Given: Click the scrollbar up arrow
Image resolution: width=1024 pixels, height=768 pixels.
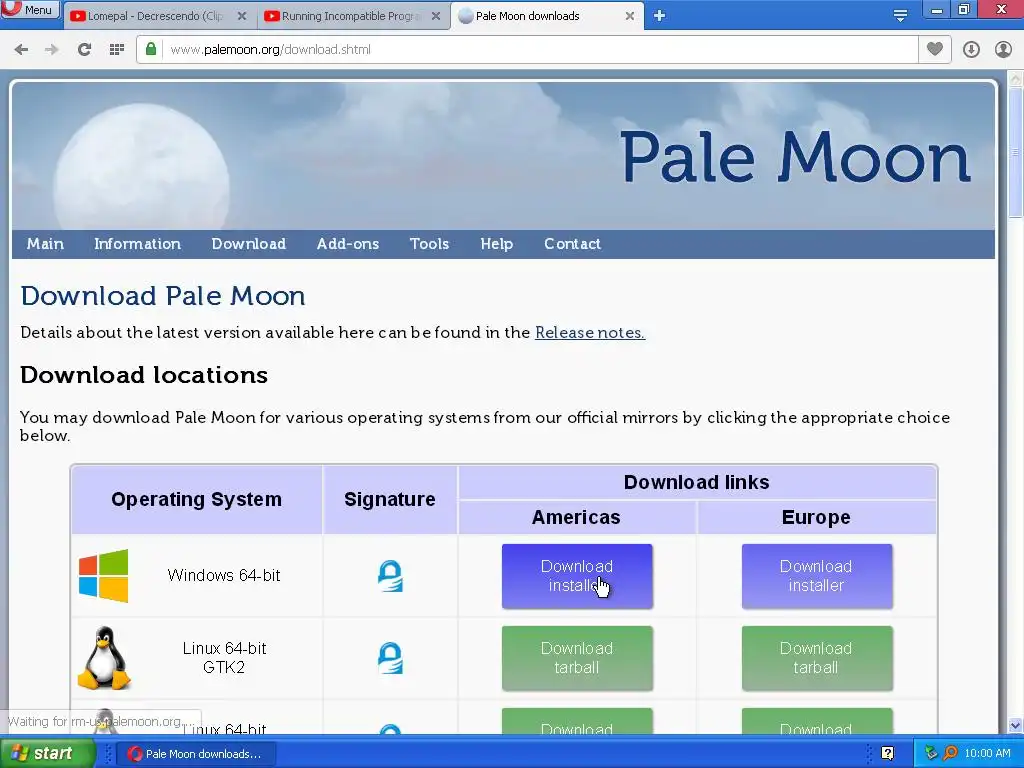Looking at the screenshot, I should (1016, 79).
